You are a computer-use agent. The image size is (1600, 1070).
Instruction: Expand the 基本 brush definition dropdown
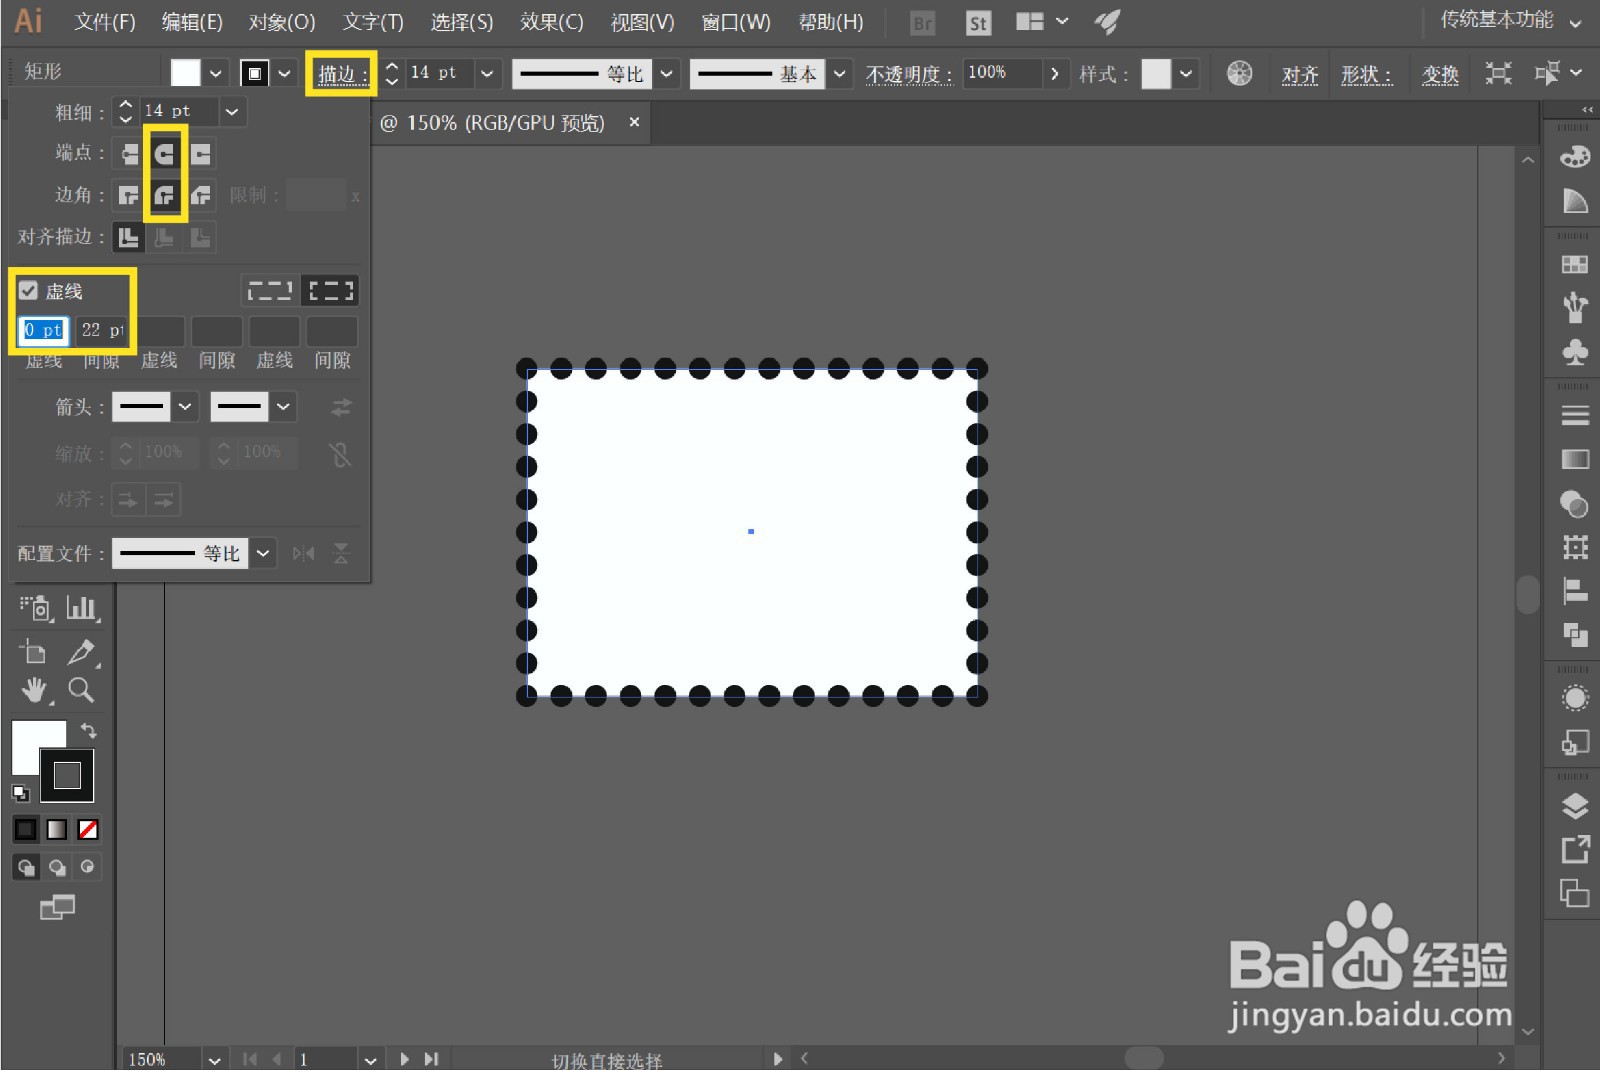840,73
